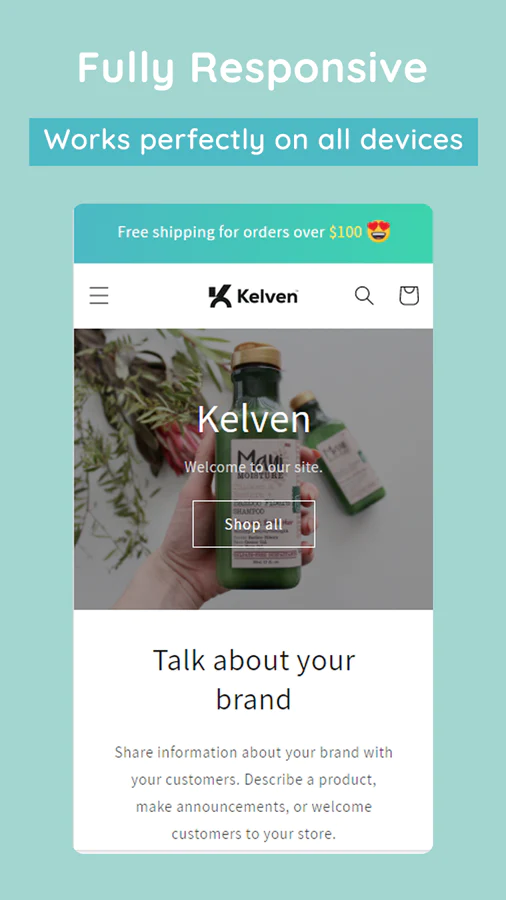Click the black K logo mark
This screenshot has width=506, height=900.
220,296
